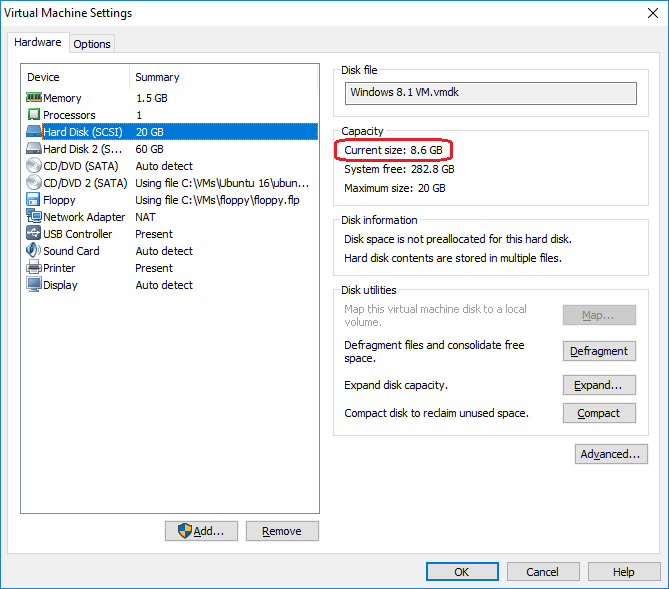Image resolution: width=669 pixels, height=589 pixels.
Task: Select the Display row label
Action: tap(61, 285)
